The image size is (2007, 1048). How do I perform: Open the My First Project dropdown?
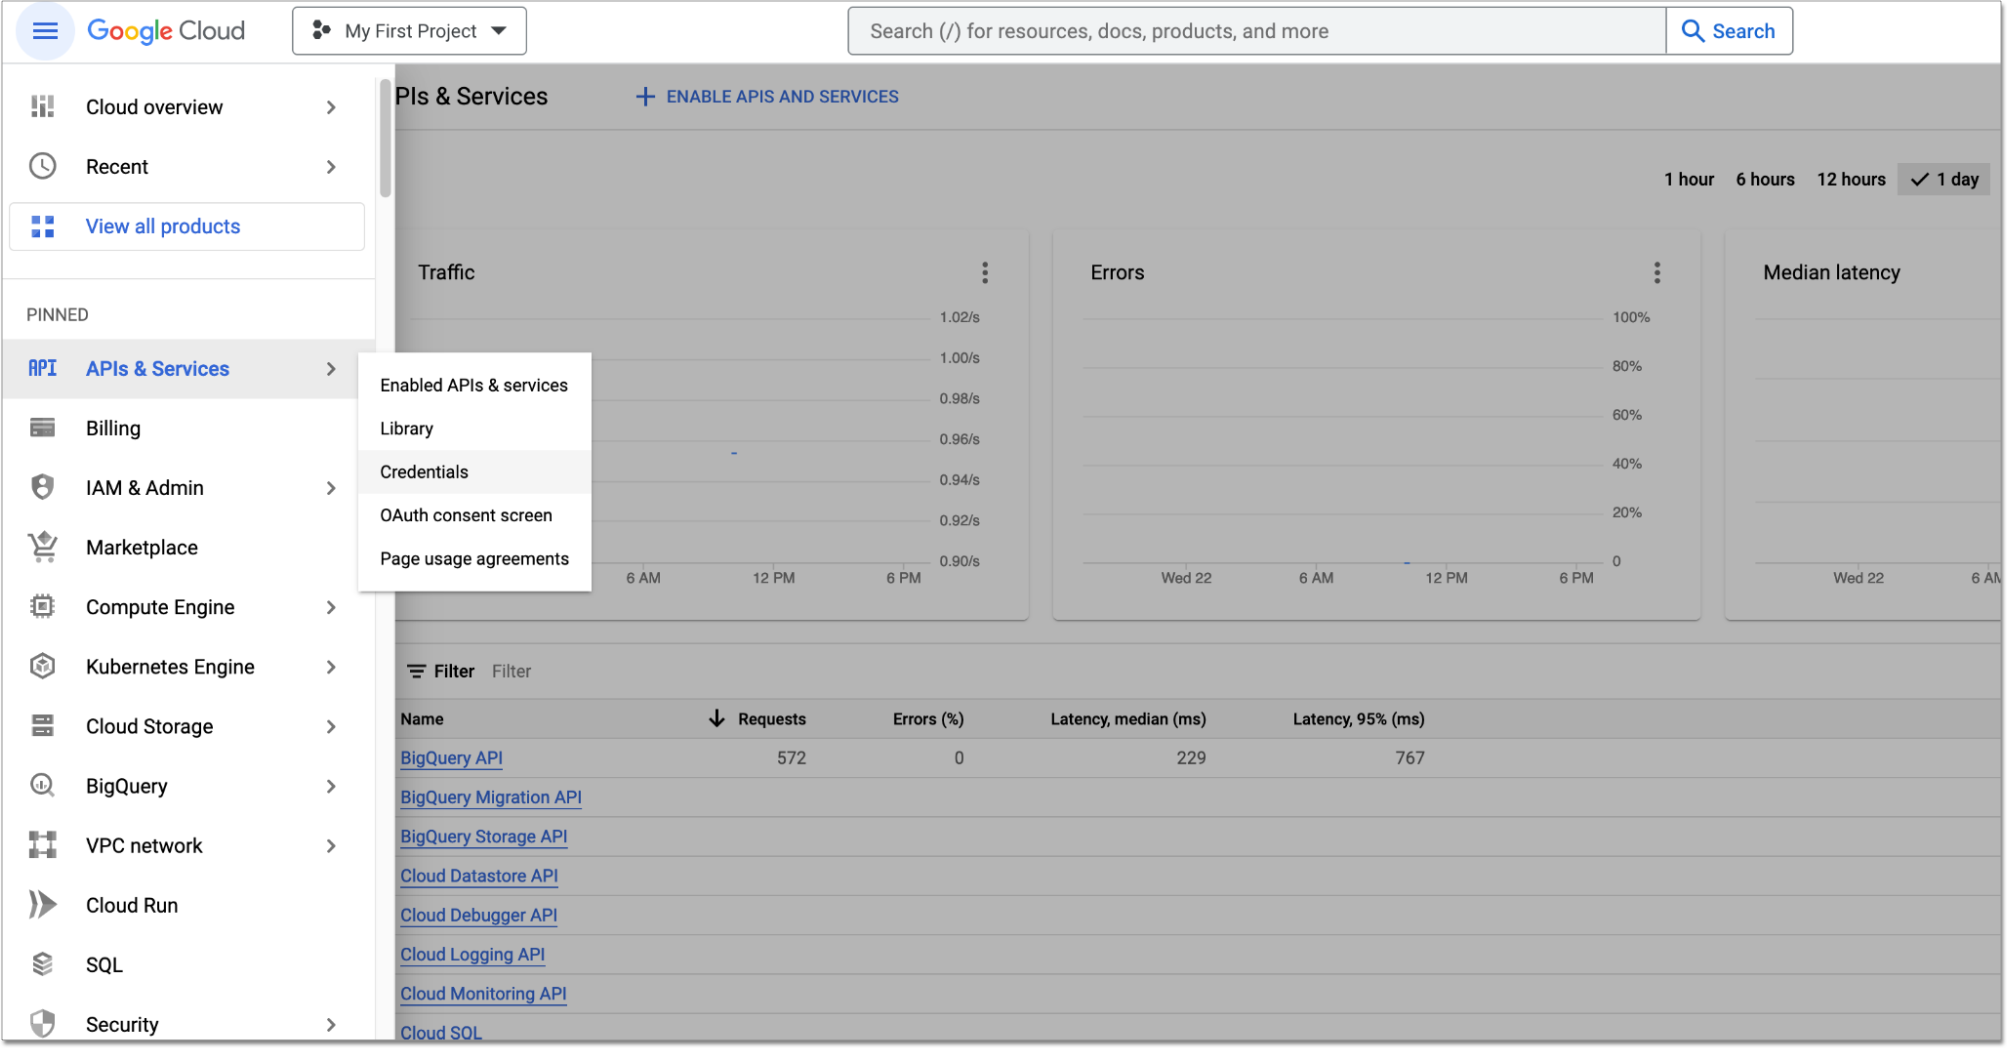click(409, 31)
